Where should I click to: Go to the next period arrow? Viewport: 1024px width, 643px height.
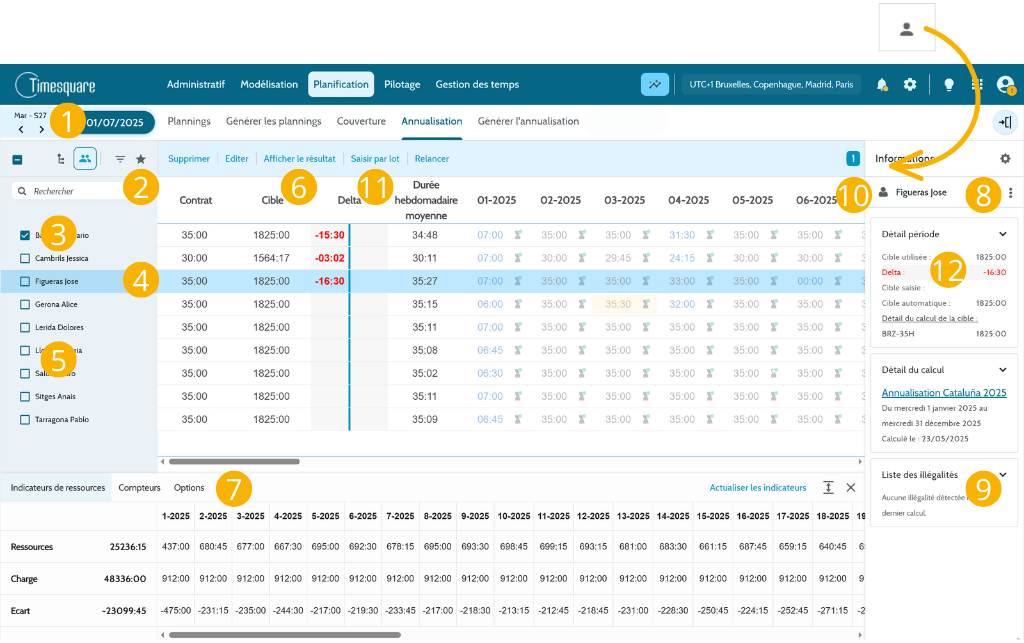41,129
